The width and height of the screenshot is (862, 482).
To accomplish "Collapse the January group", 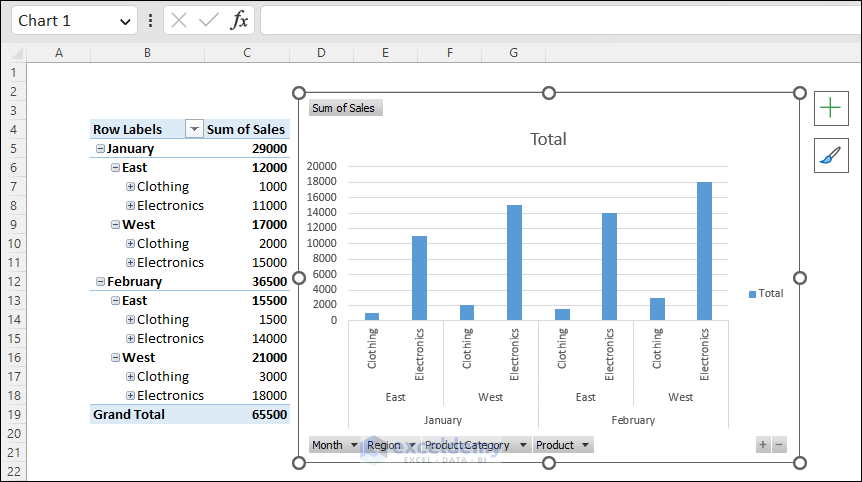I will click(100, 148).
